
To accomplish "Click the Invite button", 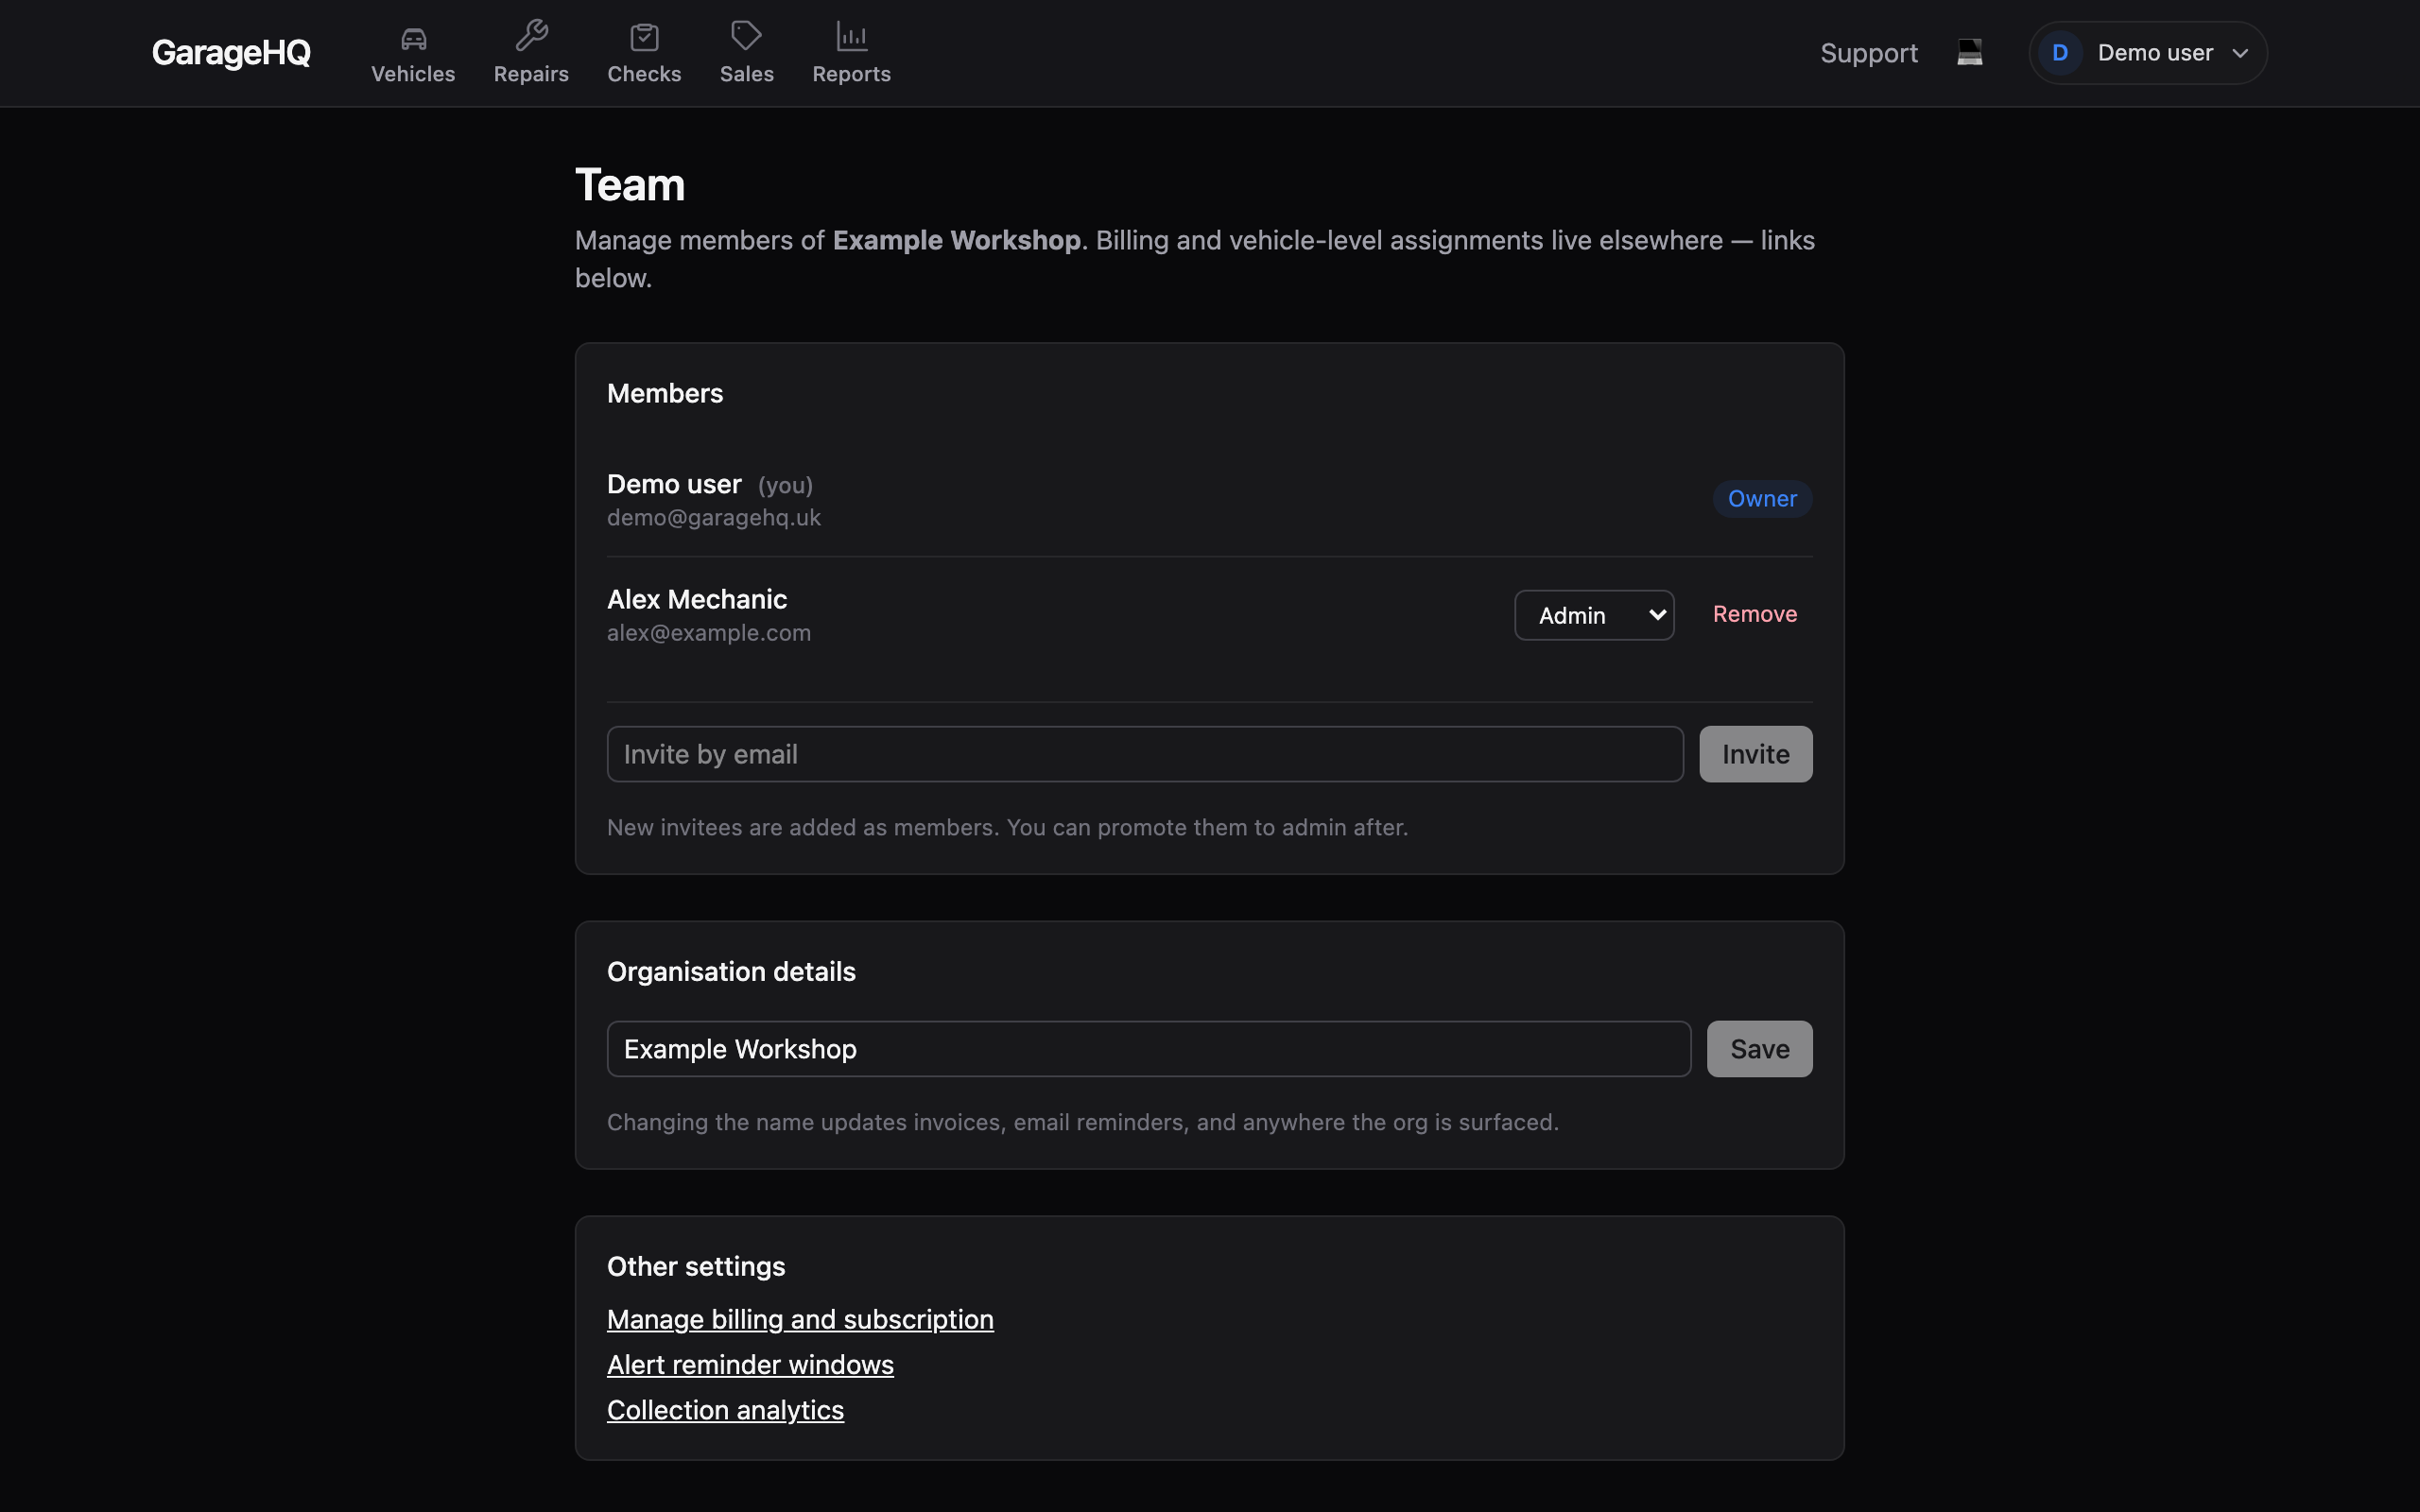I will tap(1755, 754).
